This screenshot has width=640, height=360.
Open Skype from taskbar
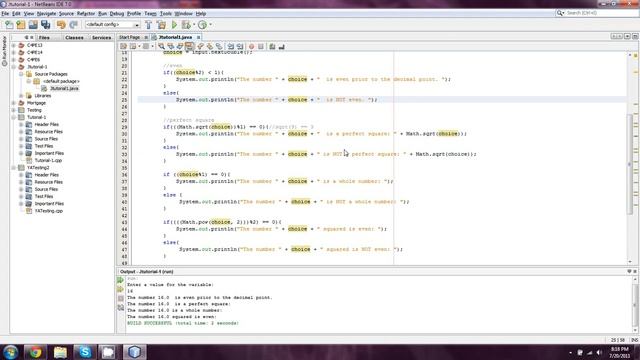click(x=84, y=352)
